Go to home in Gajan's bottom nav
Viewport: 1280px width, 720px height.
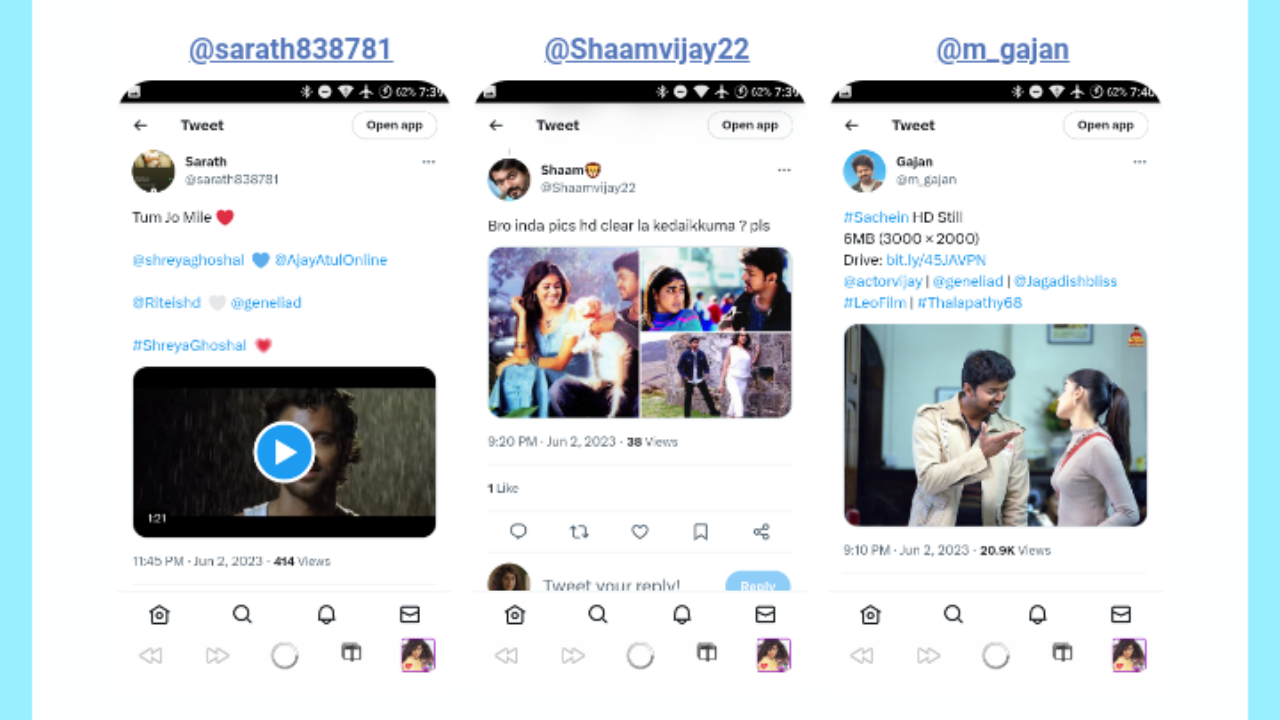pos(870,614)
